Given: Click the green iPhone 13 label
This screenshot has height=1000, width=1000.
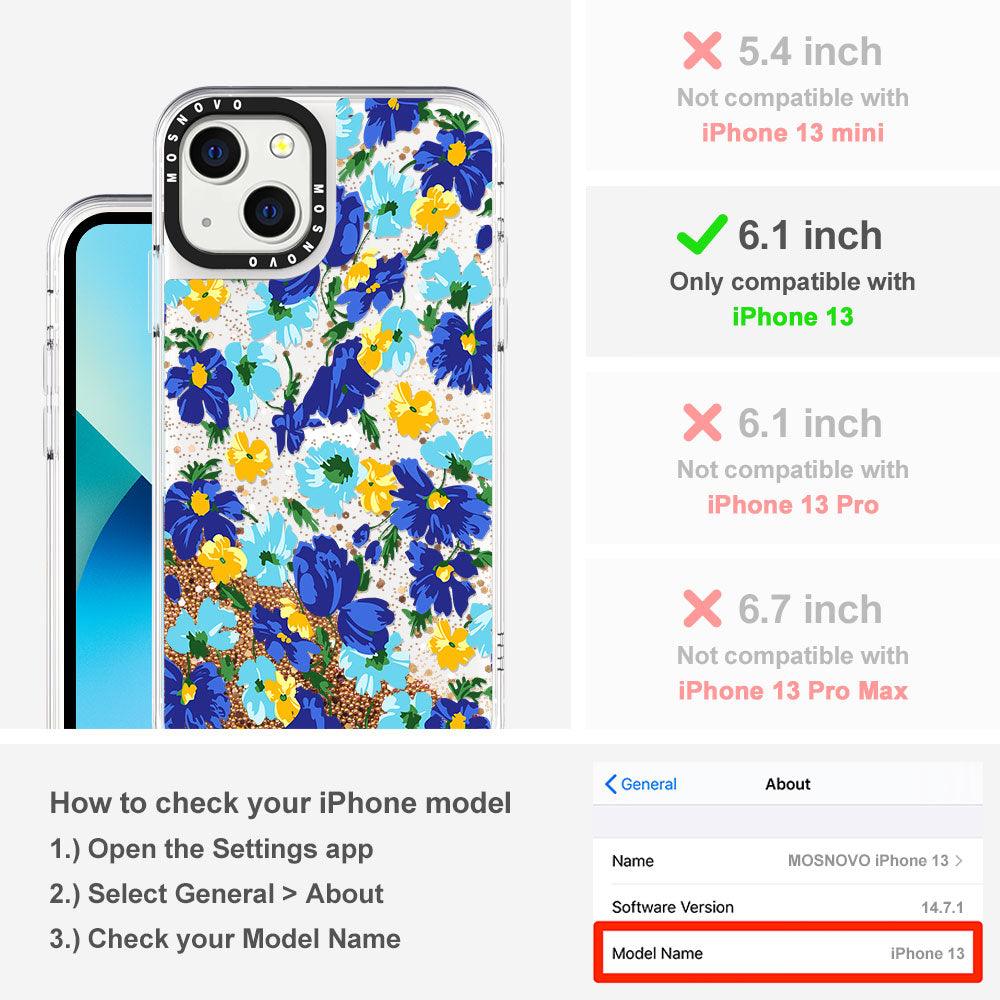Looking at the screenshot, I should coord(793,316).
